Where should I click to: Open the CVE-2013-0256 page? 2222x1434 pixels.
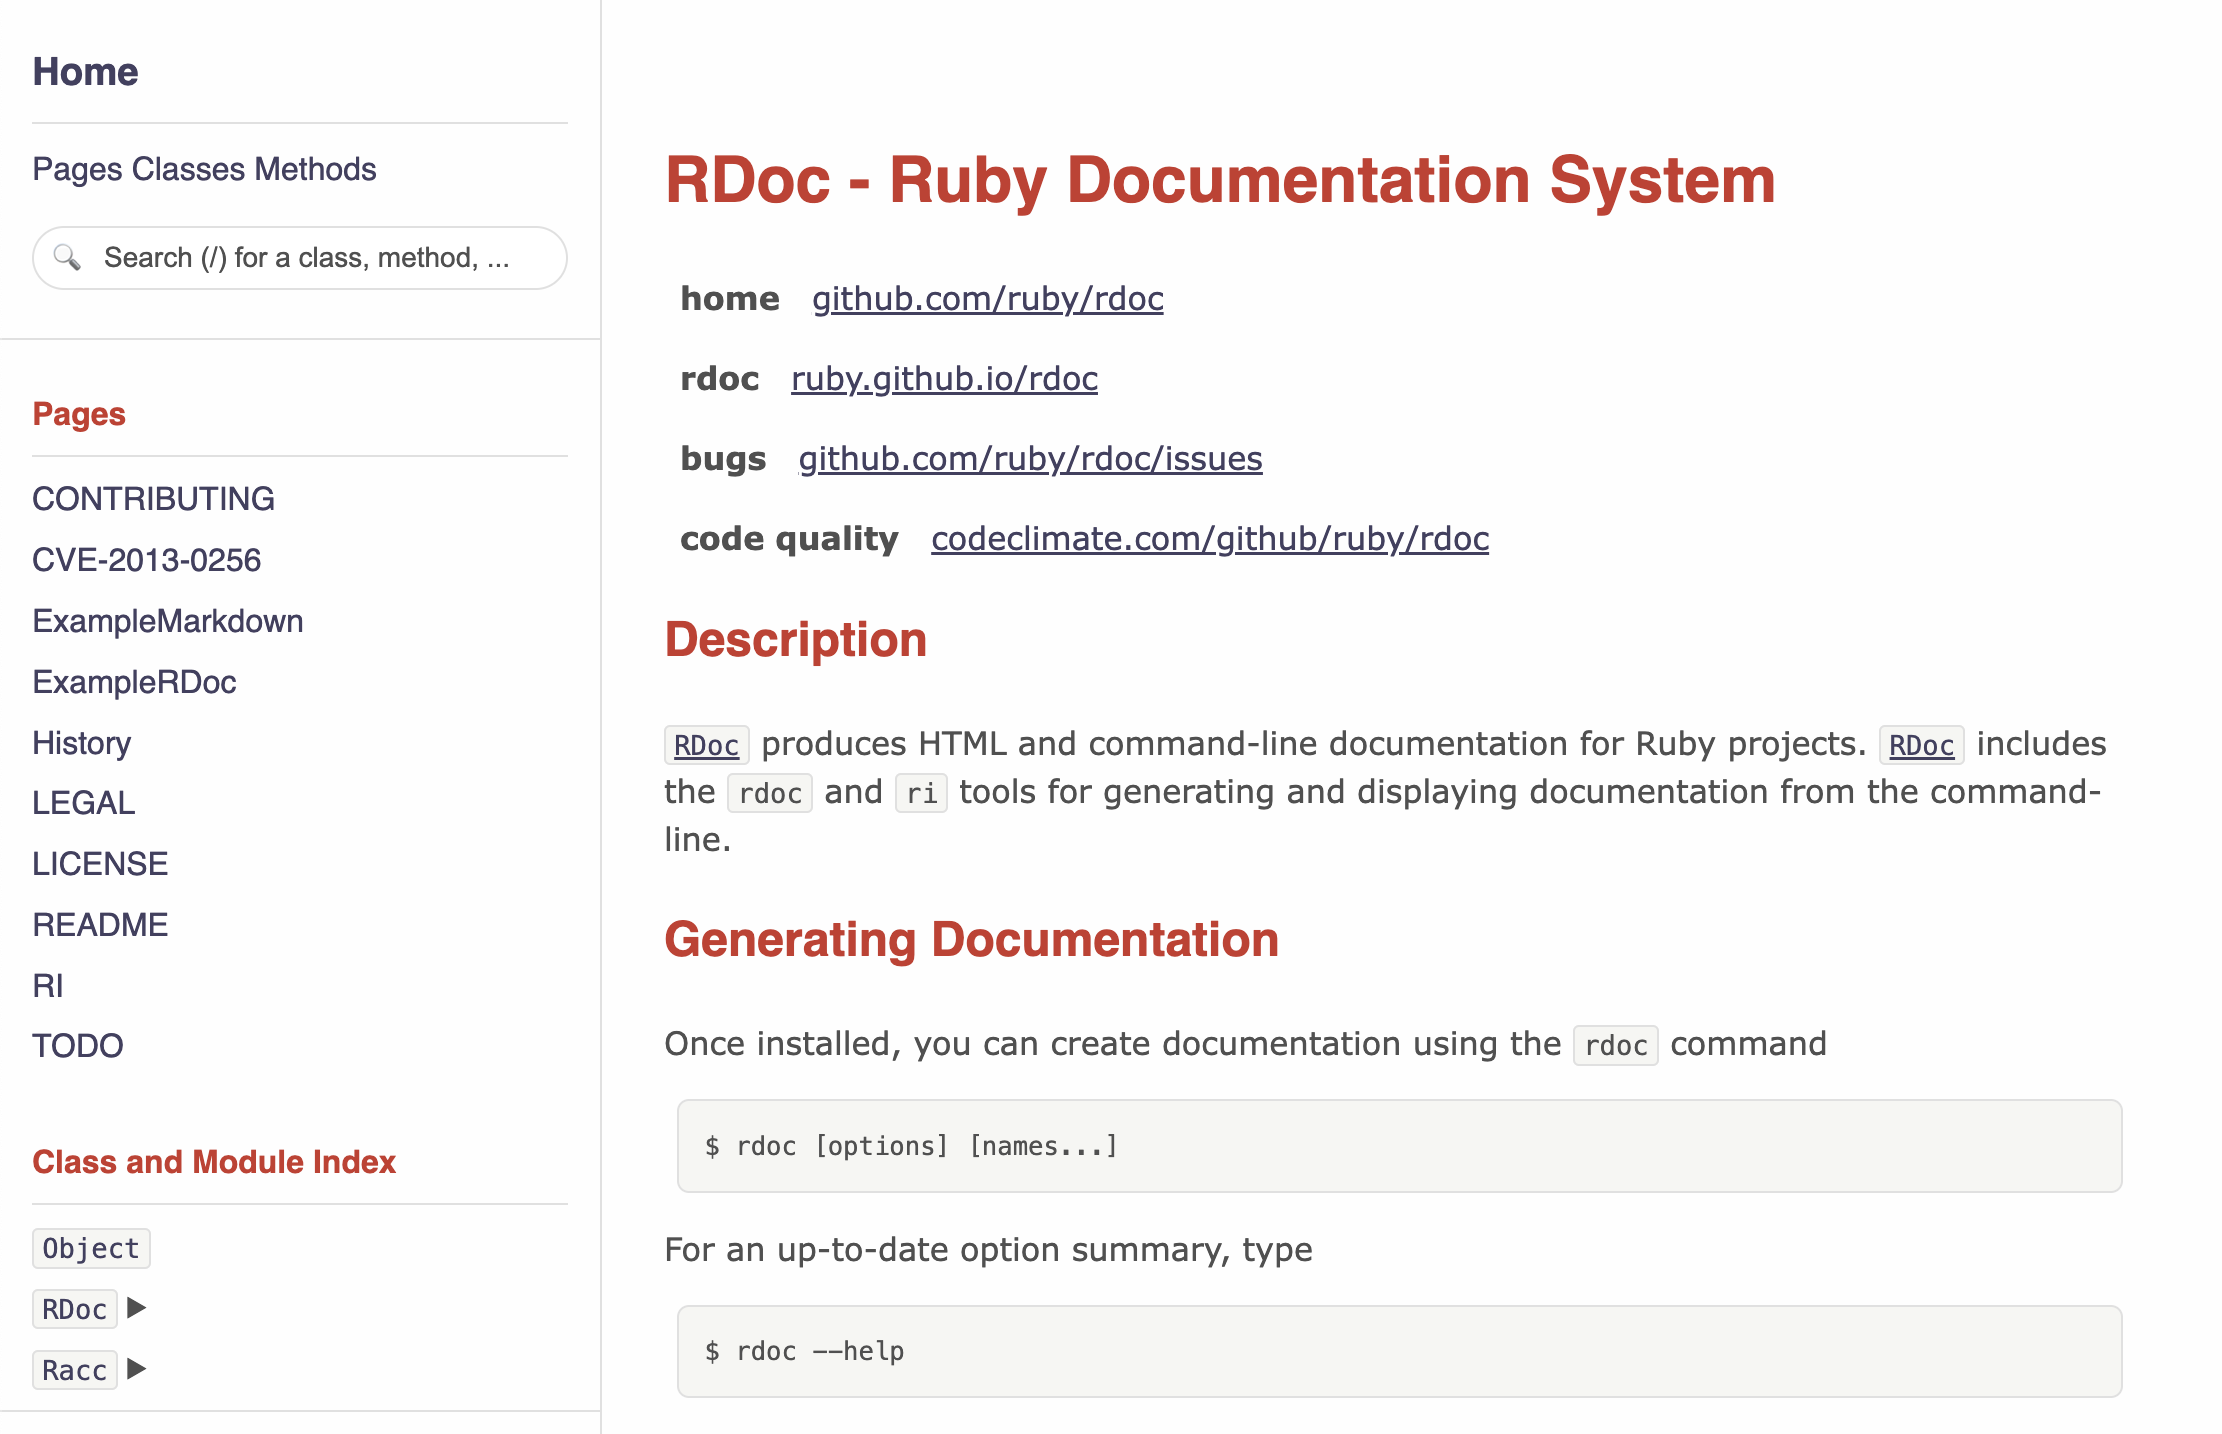tap(146, 560)
